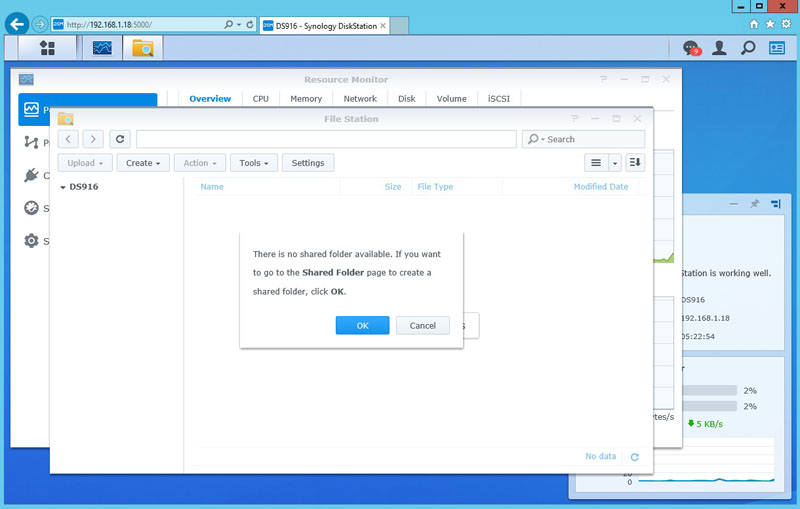Select the Memory tab
Image resolution: width=800 pixels, height=509 pixels.
(x=306, y=98)
